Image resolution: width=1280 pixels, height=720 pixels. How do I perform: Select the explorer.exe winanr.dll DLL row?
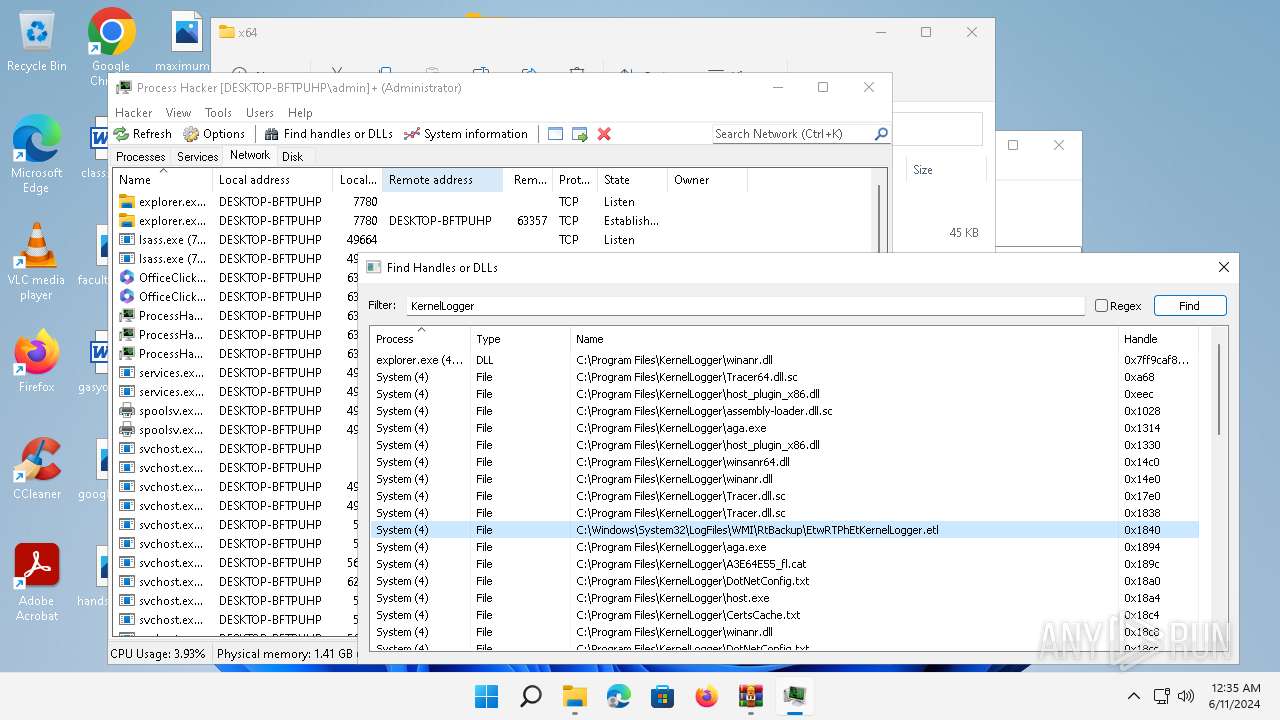coord(784,360)
